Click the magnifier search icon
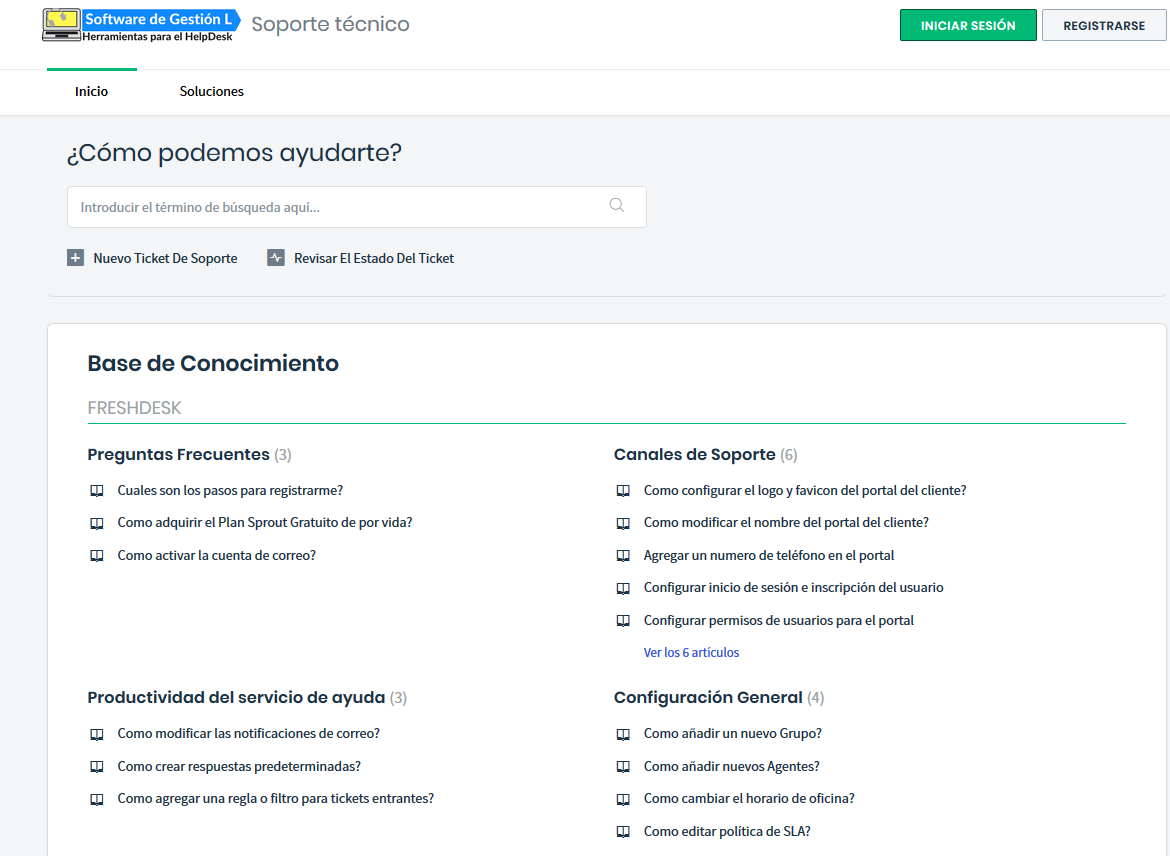Screen dimensions: 1170x856 616,206
